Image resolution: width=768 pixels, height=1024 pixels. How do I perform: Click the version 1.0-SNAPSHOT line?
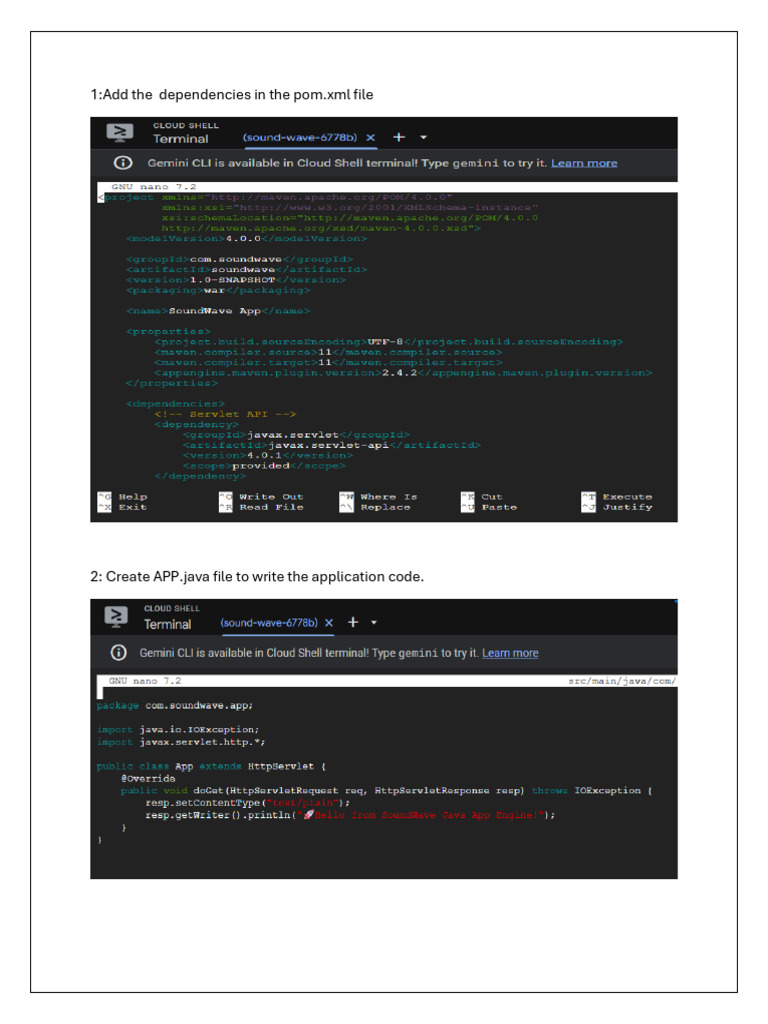click(235, 280)
